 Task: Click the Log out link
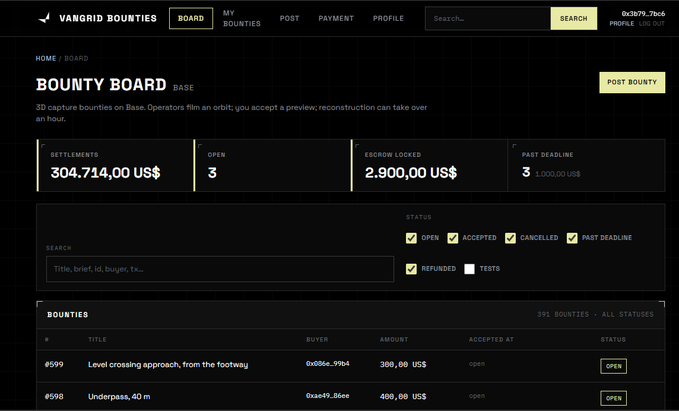[x=652, y=23]
